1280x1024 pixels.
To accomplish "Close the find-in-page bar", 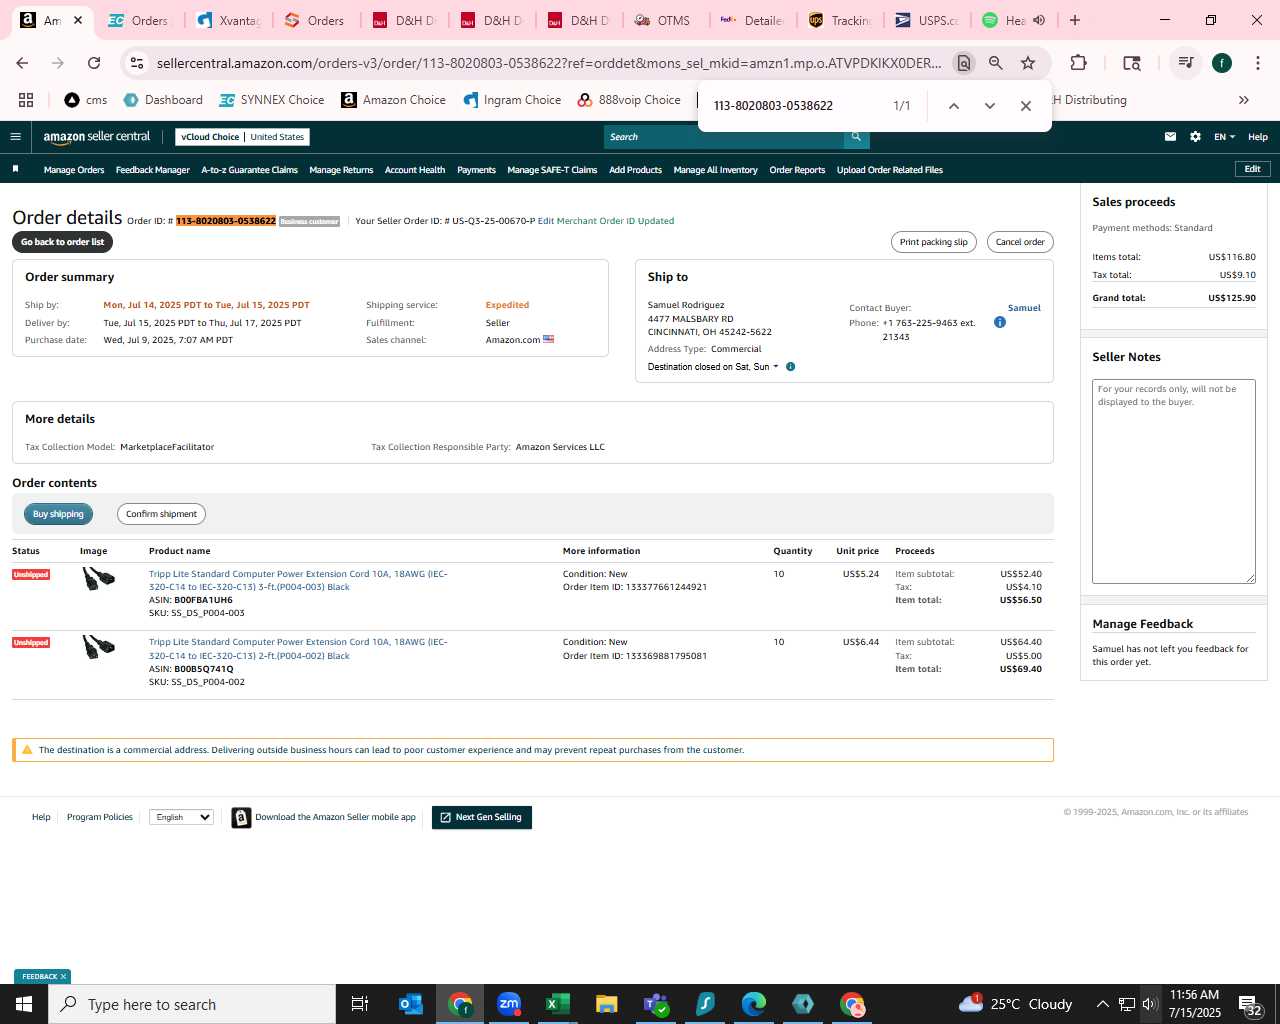I will click(1025, 106).
